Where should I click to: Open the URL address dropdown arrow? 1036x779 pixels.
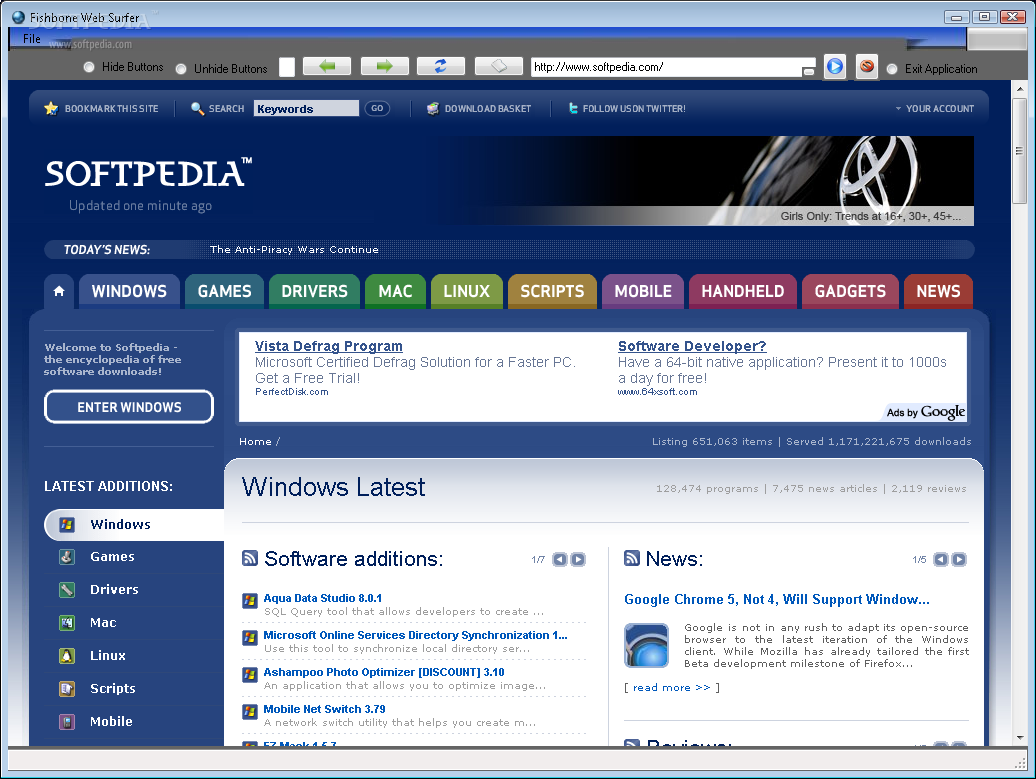(x=809, y=71)
